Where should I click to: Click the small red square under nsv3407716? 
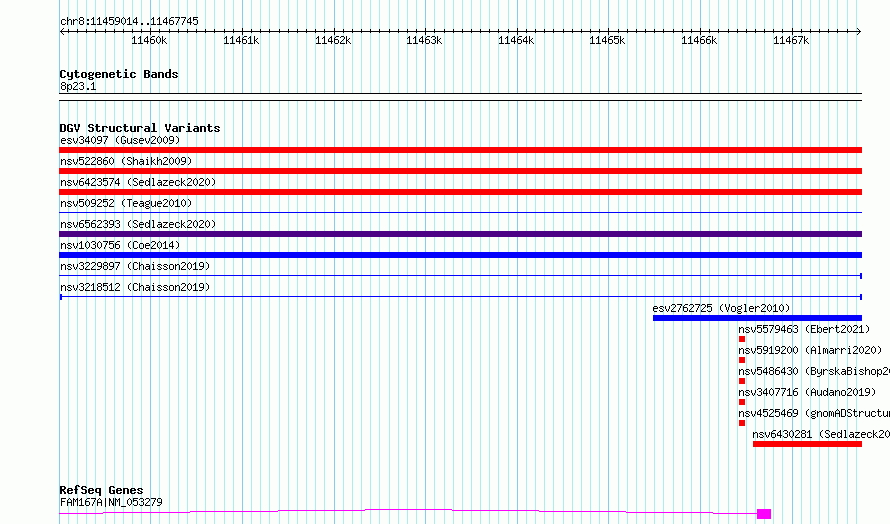(x=742, y=402)
